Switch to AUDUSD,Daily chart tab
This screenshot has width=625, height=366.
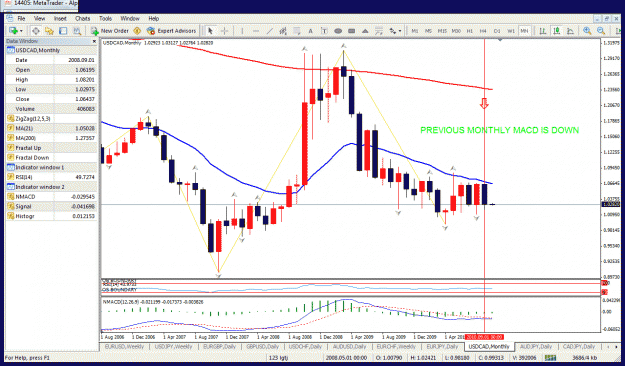coord(349,347)
